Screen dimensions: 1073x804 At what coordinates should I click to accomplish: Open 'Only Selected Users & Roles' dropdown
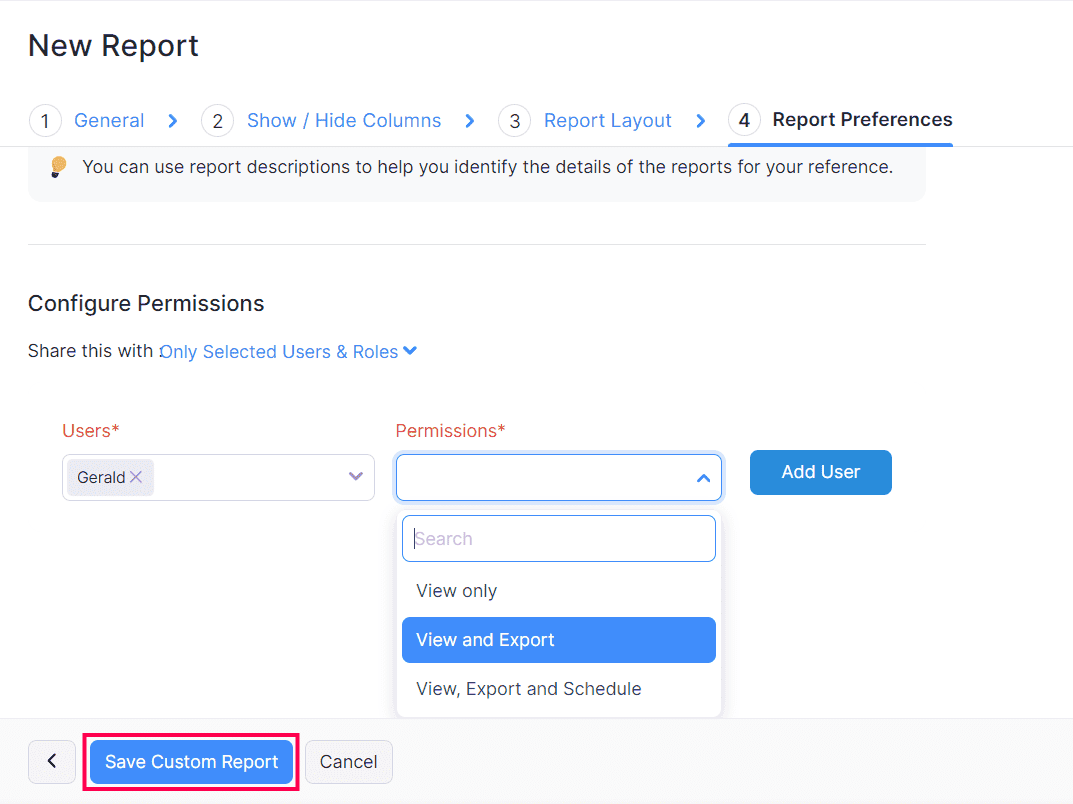[288, 352]
